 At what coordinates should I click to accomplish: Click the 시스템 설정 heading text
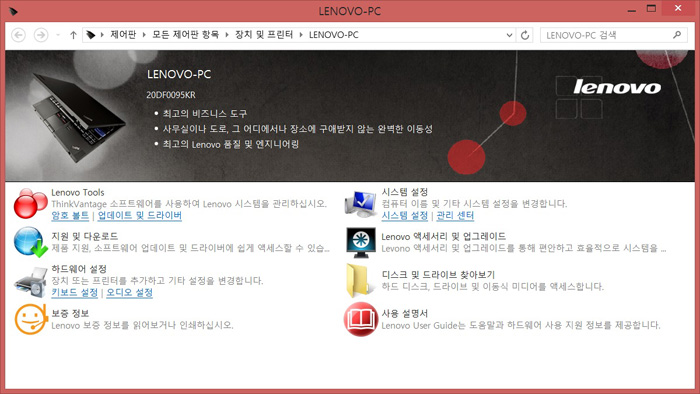(404, 192)
